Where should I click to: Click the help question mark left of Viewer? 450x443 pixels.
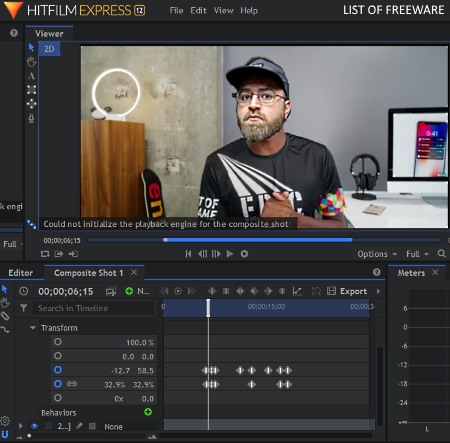tap(14, 33)
